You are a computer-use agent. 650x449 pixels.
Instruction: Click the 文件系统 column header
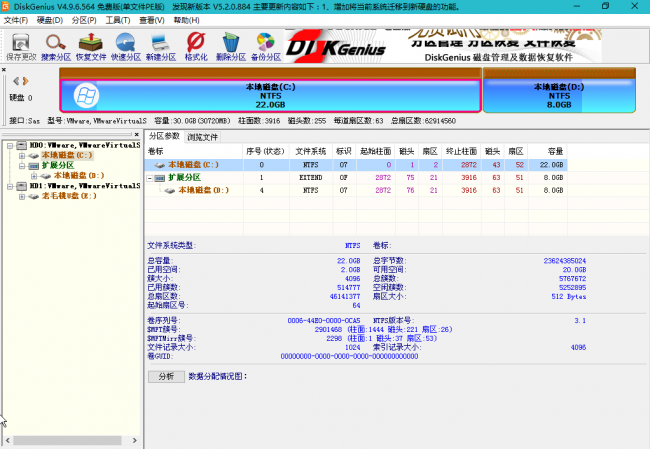(x=310, y=151)
